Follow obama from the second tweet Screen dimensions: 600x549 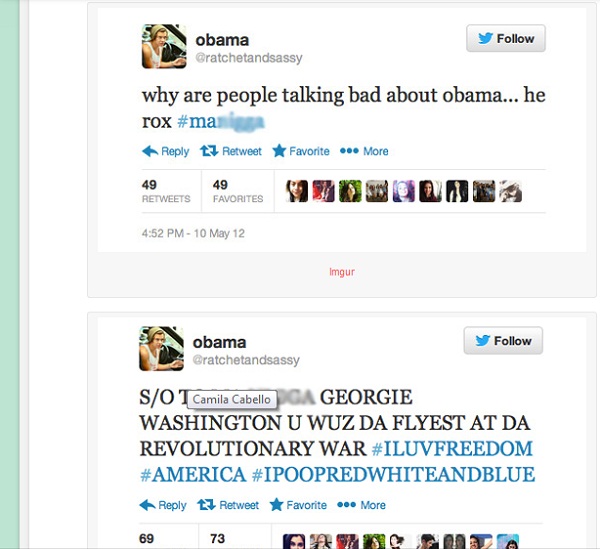click(503, 340)
